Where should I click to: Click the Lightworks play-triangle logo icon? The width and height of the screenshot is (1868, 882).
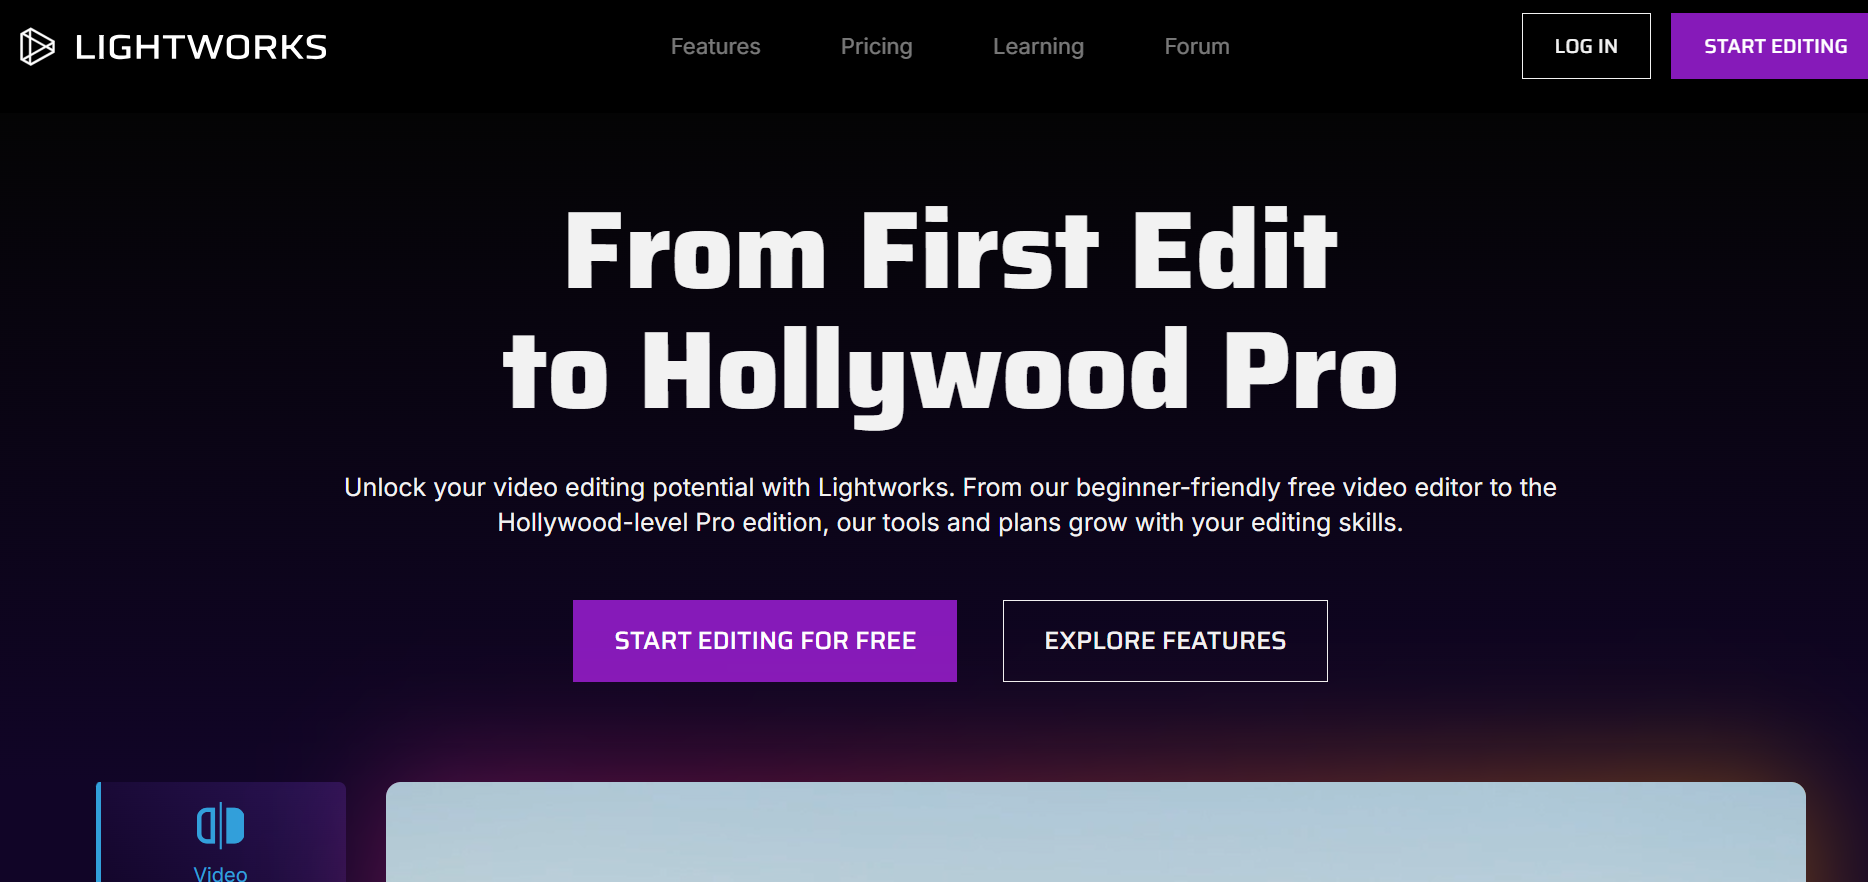pyautogui.click(x=37, y=47)
